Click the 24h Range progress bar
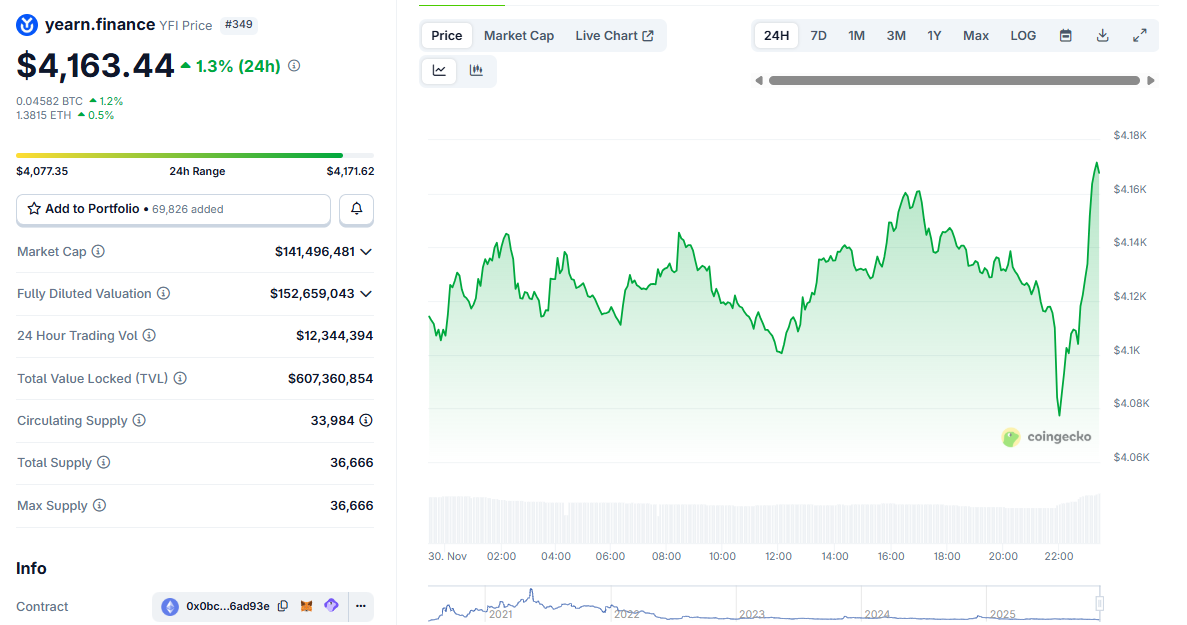The width and height of the screenshot is (1187, 625). point(194,155)
